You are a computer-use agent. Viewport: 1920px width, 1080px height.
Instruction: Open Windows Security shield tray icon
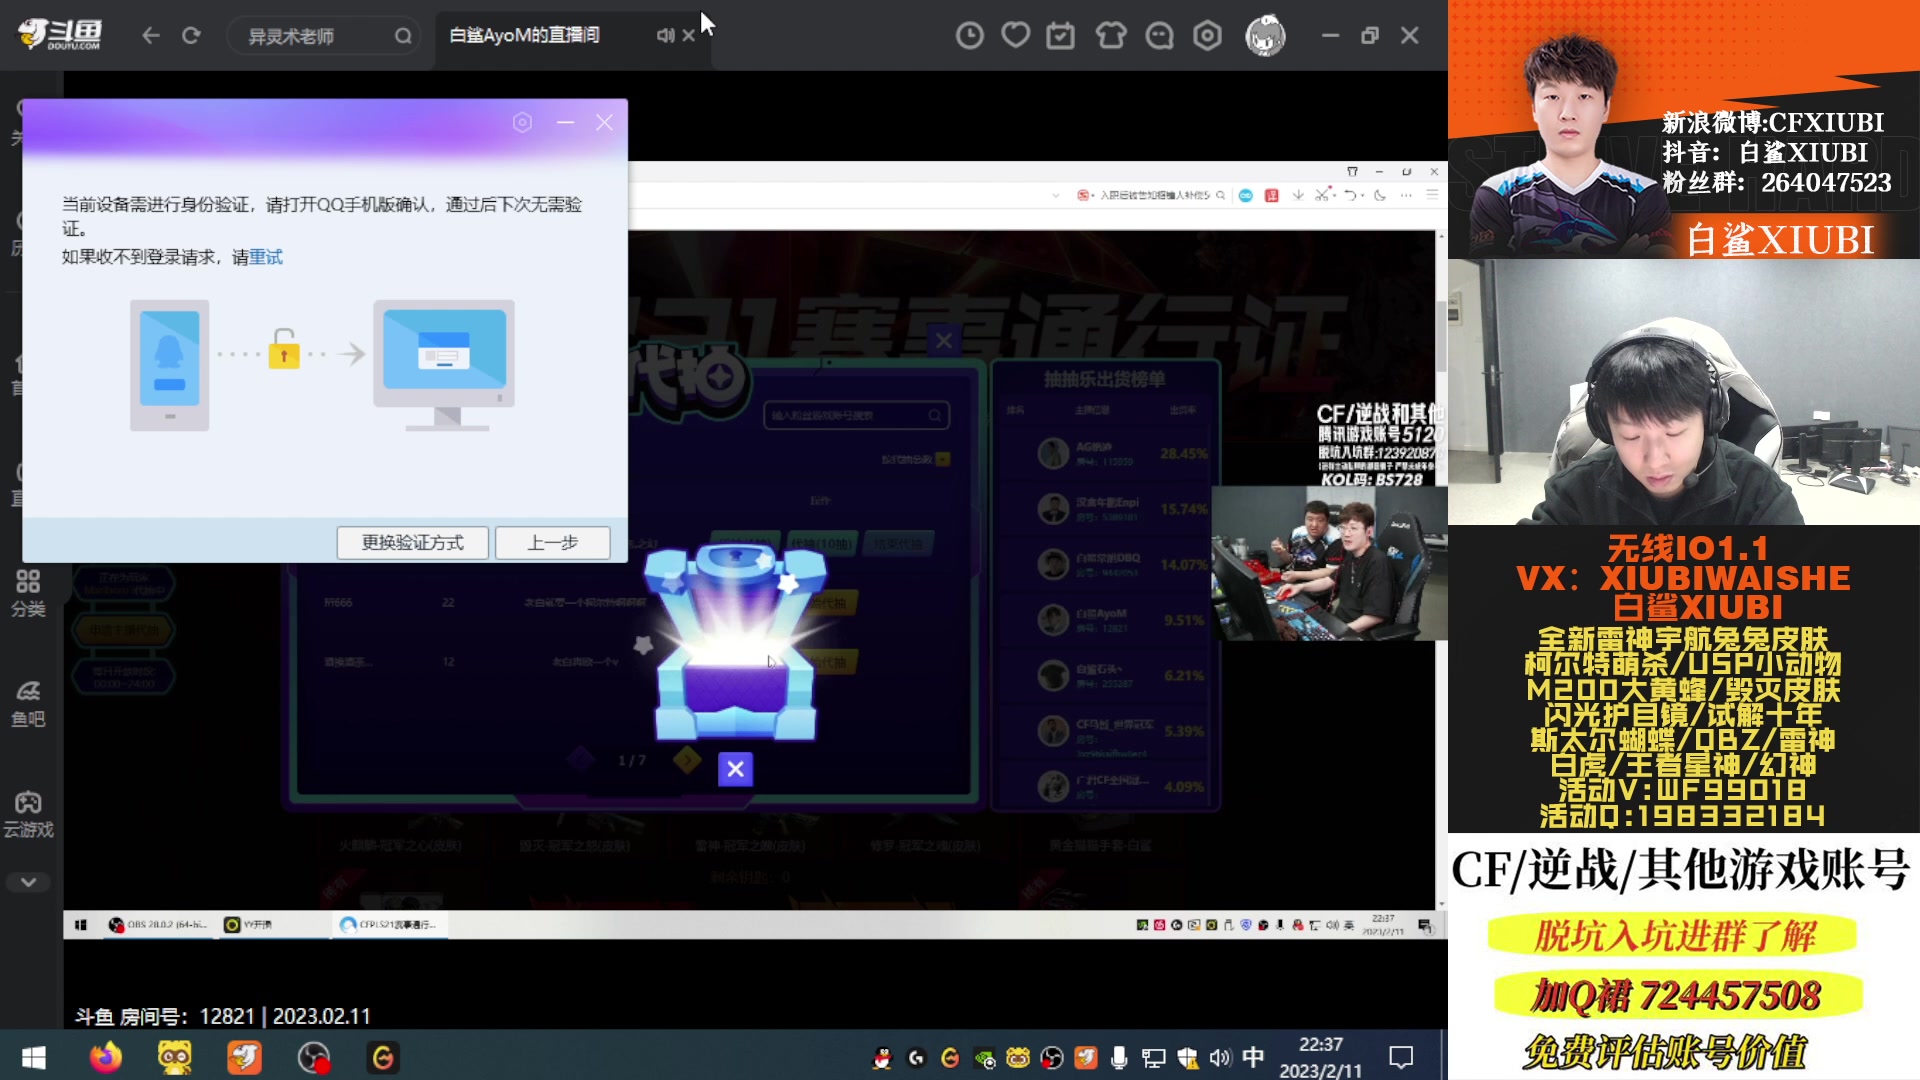[x=1187, y=1058]
